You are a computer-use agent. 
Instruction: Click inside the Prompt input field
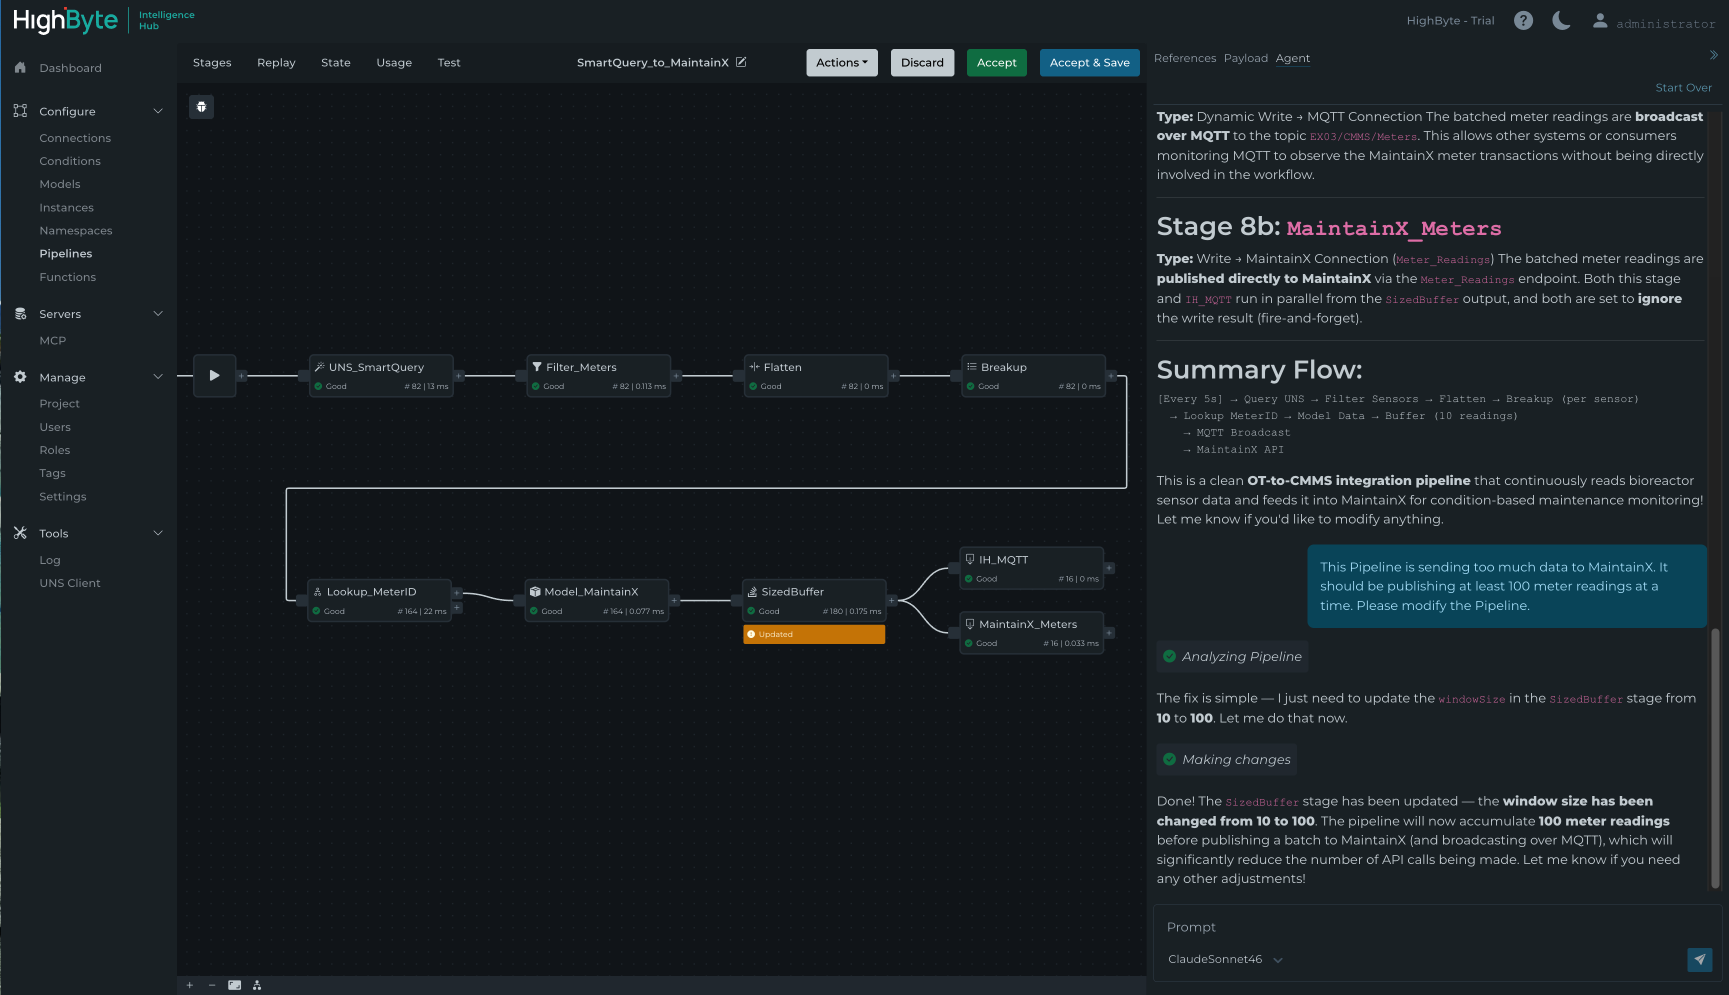point(1400,927)
